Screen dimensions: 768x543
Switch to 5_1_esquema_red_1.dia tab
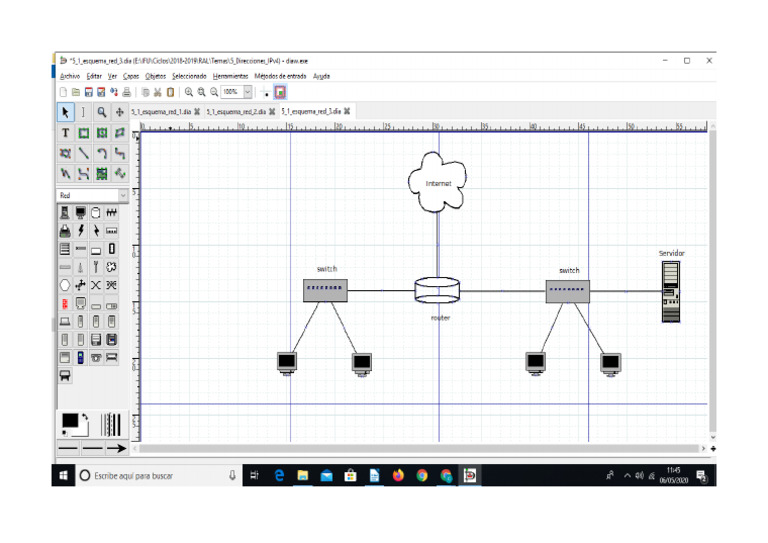(x=160, y=112)
